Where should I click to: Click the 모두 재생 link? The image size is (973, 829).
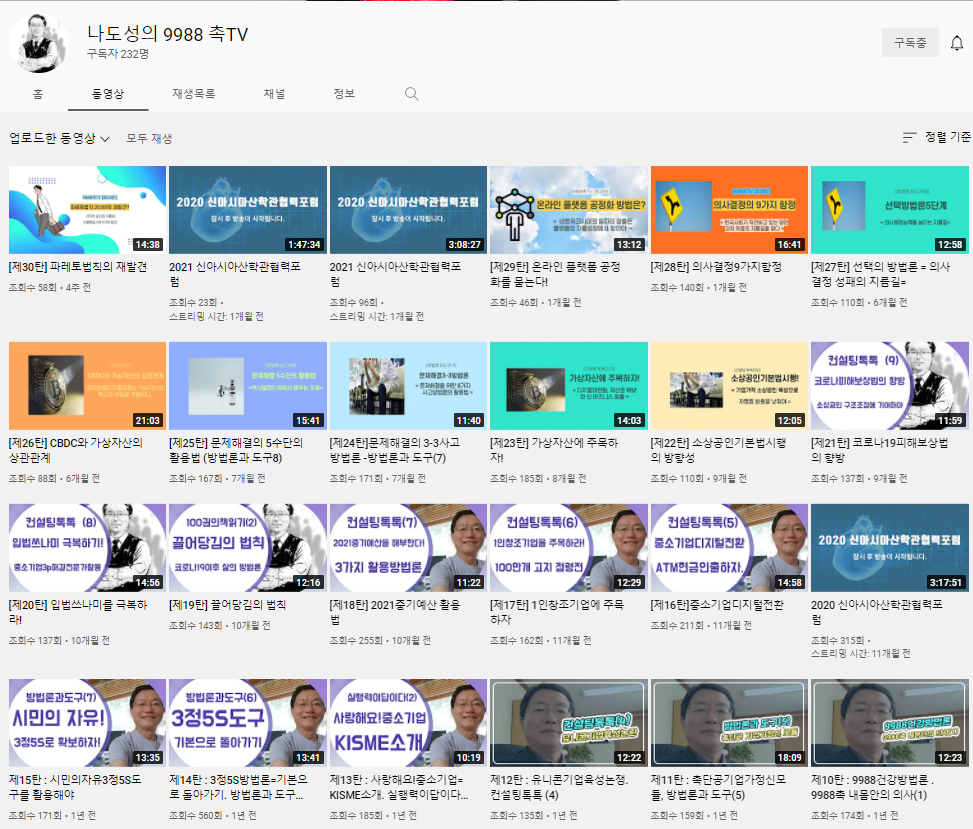click(149, 138)
